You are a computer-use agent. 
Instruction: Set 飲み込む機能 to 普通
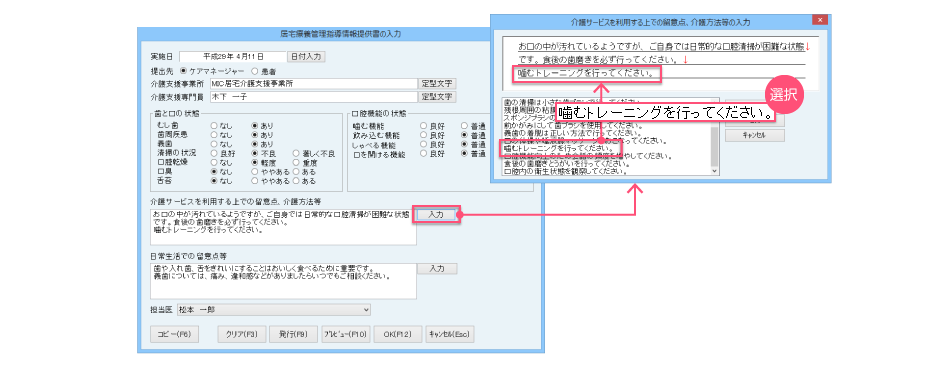point(464,135)
